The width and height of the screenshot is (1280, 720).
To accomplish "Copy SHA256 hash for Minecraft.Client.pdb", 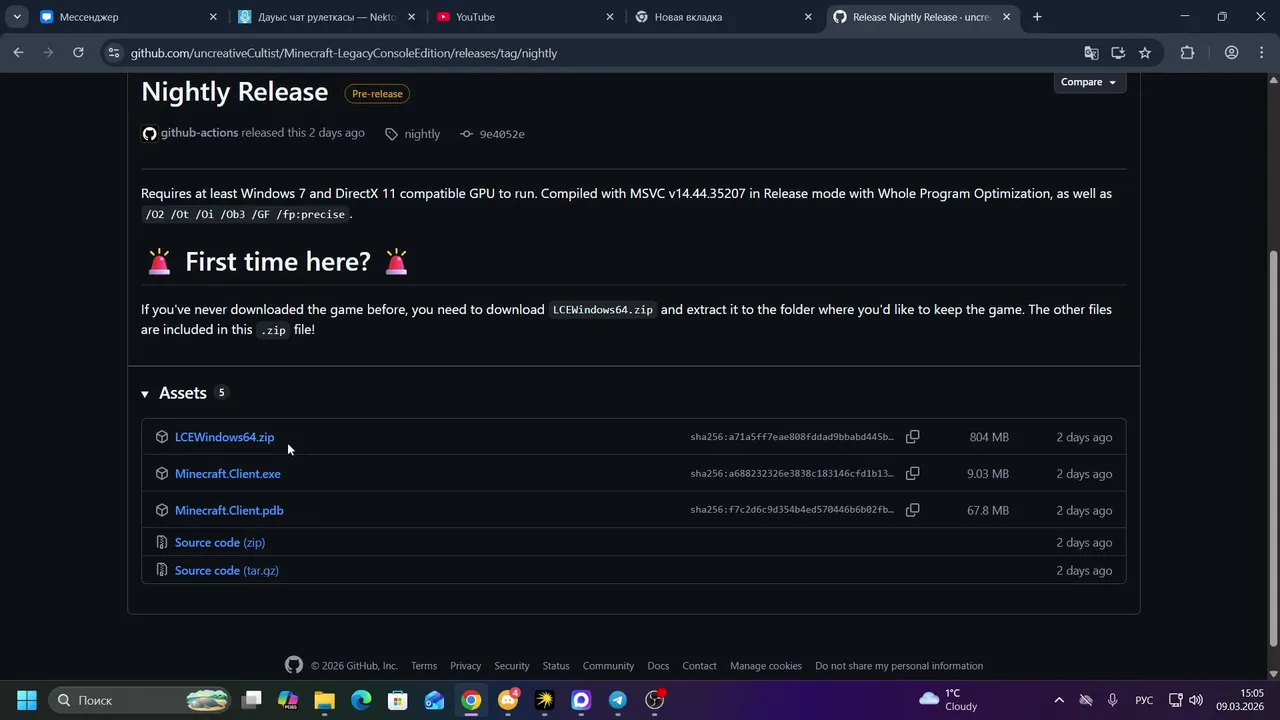I will pos(912,510).
